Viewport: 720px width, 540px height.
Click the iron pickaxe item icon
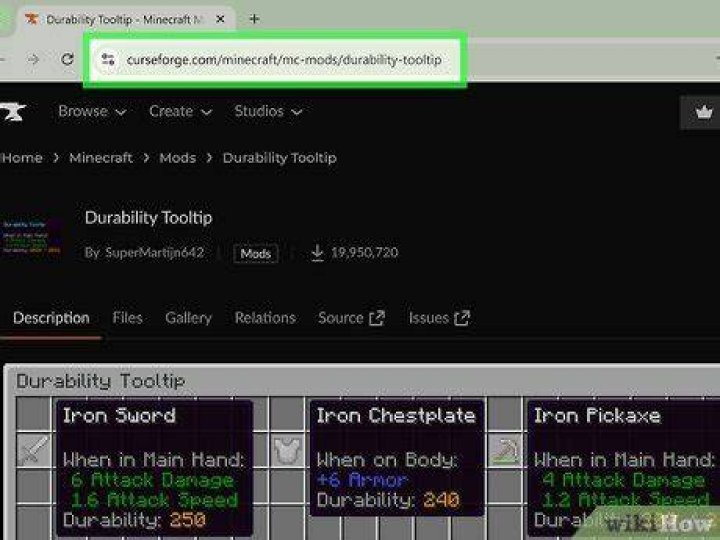click(x=505, y=450)
